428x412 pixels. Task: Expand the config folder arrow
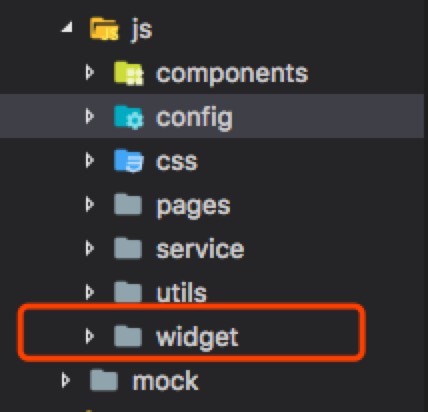[x=89, y=116]
